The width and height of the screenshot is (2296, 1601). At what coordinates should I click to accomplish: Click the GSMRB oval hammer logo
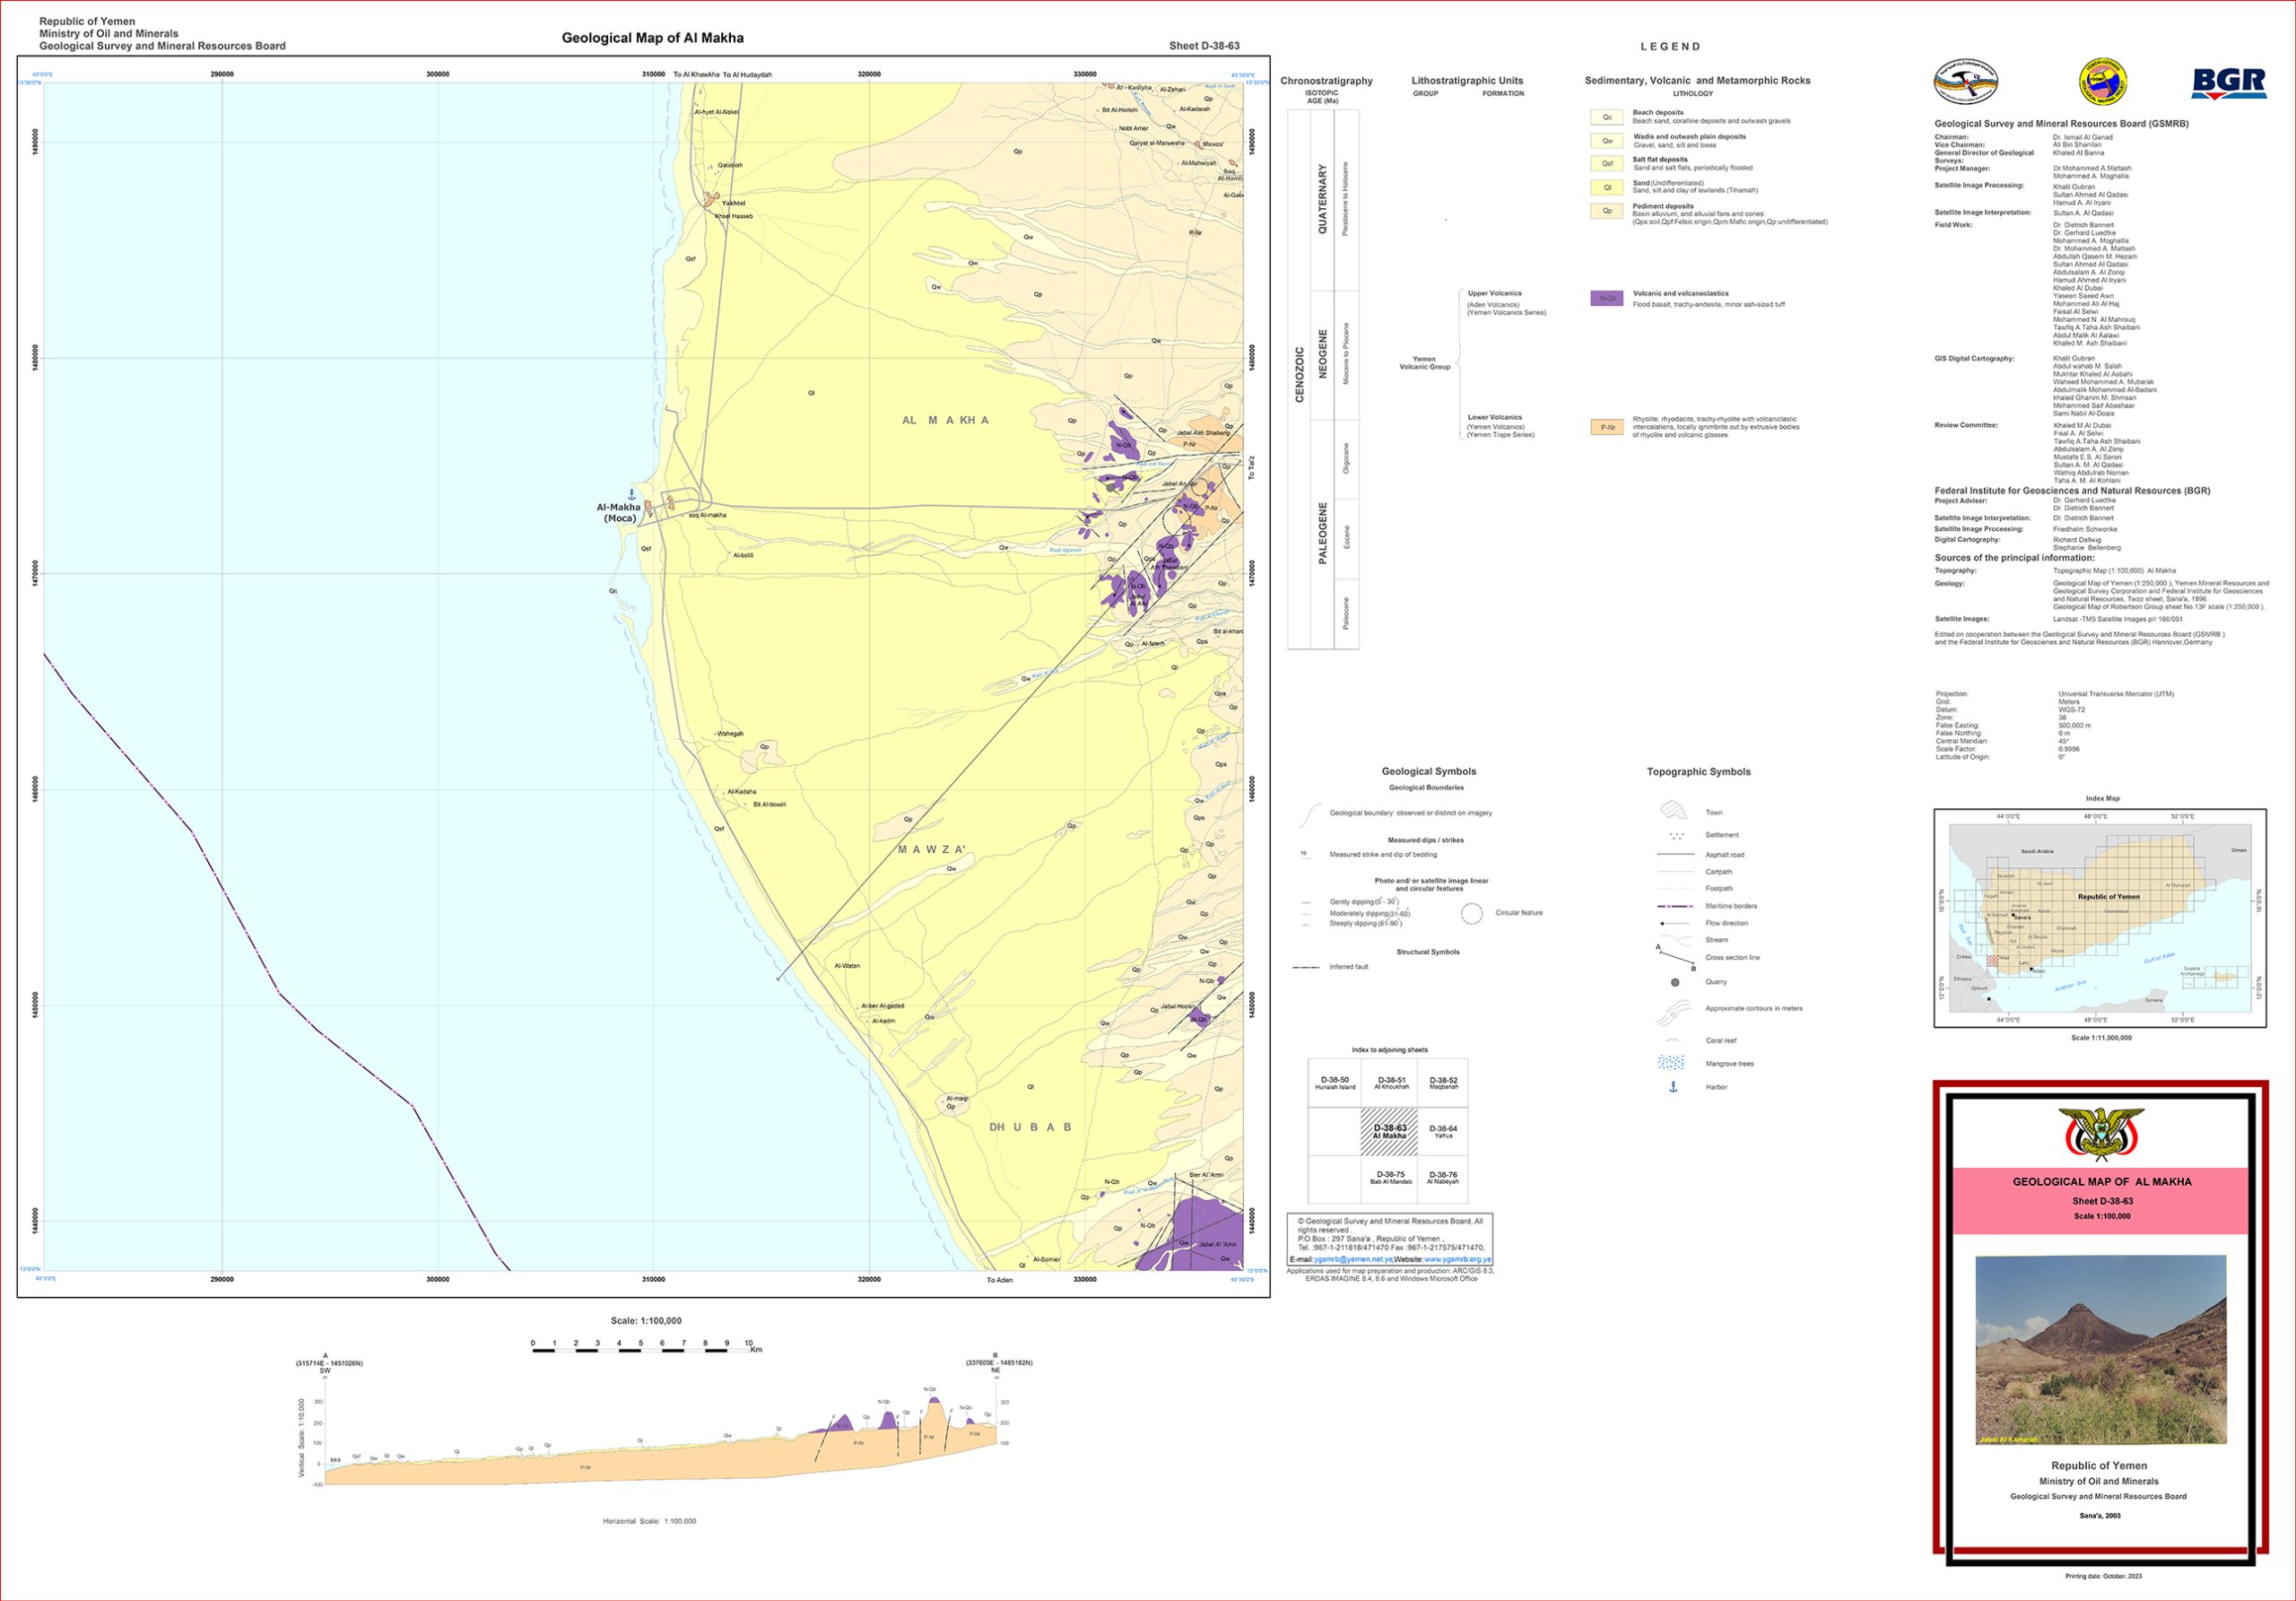point(1965,82)
